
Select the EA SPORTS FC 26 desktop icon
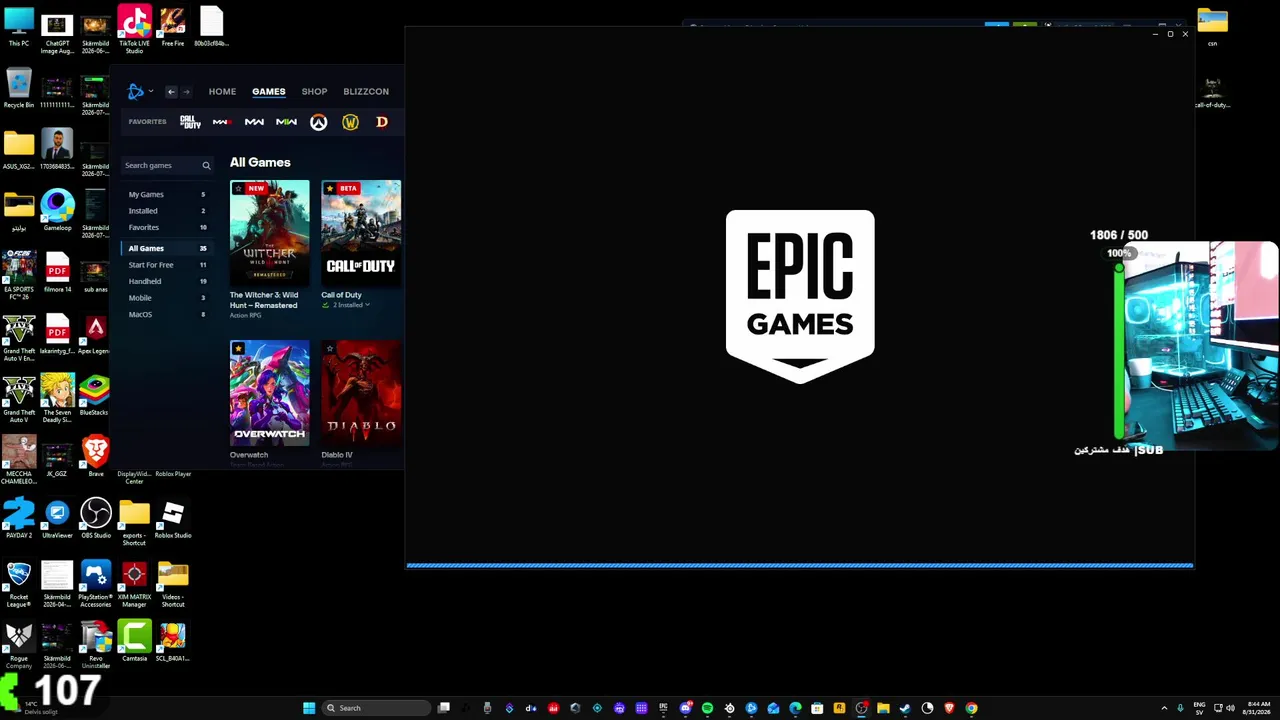19,275
